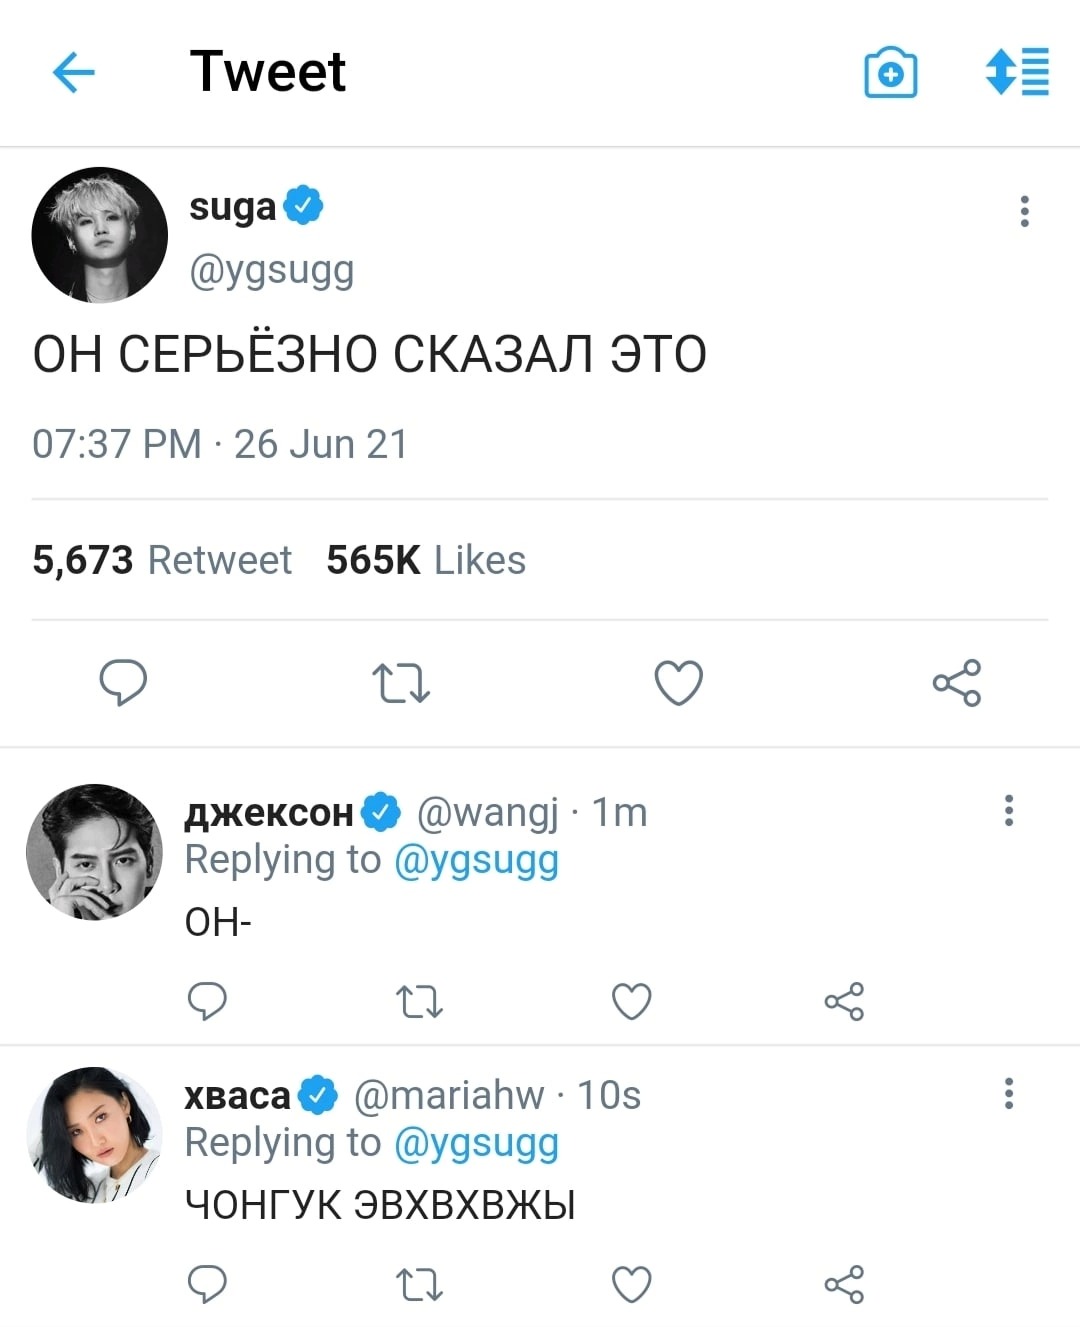View the 5,673 Retweet list
The image size is (1080, 1327).
pyautogui.click(x=162, y=560)
